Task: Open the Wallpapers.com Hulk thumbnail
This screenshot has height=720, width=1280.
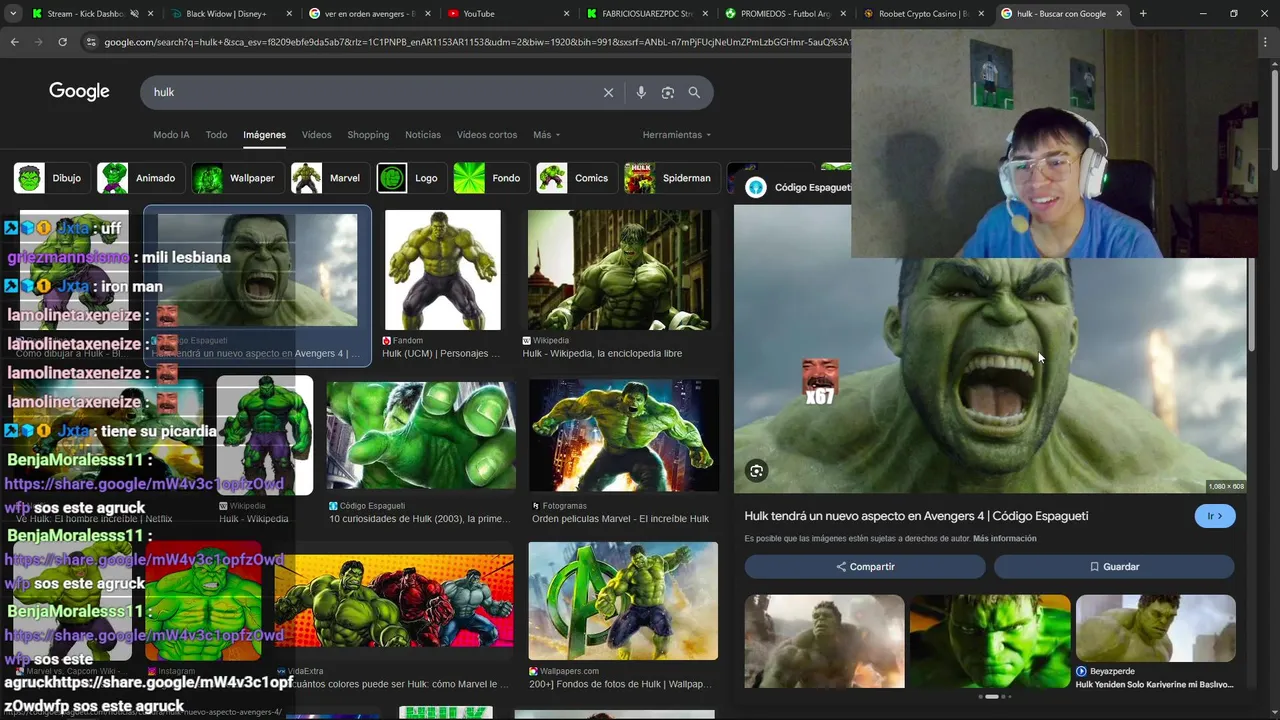Action: (623, 601)
